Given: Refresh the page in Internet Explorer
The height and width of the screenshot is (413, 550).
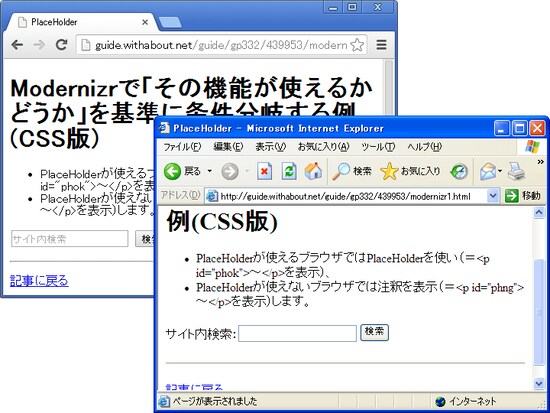Looking at the screenshot, I should coord(289,171).
